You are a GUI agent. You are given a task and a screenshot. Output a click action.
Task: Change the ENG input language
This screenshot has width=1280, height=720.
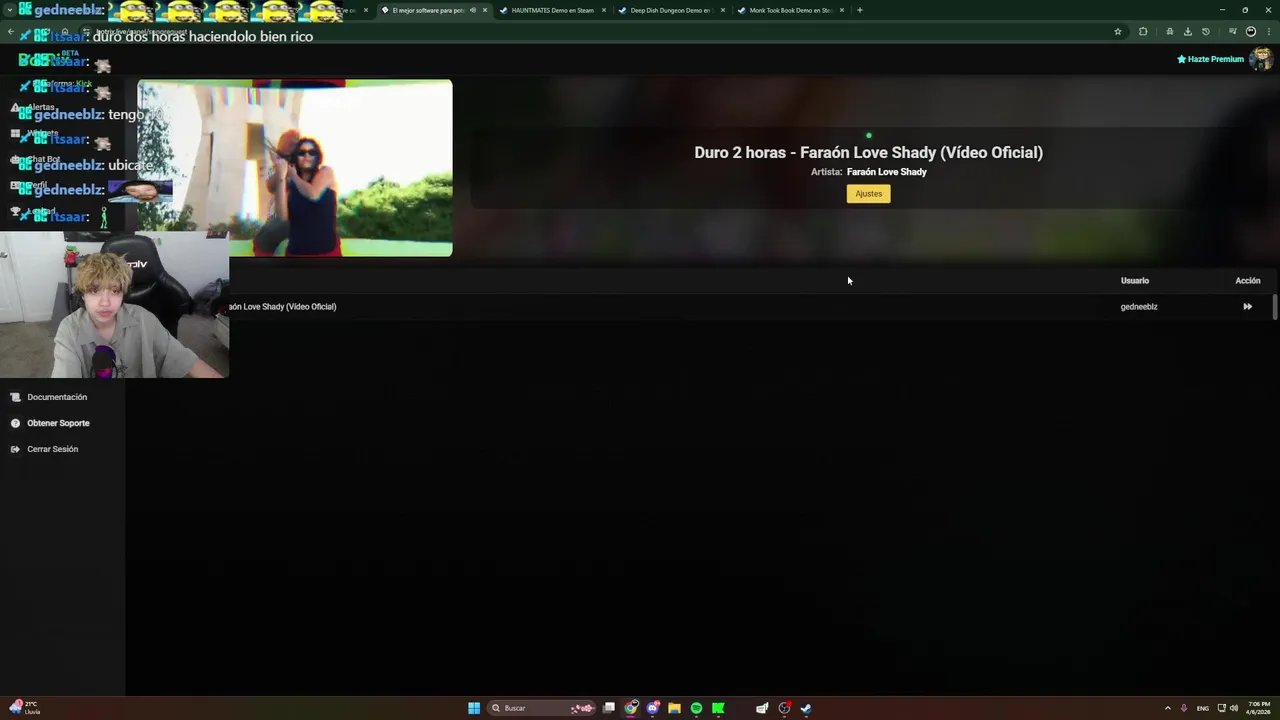tap(1203, 708)
